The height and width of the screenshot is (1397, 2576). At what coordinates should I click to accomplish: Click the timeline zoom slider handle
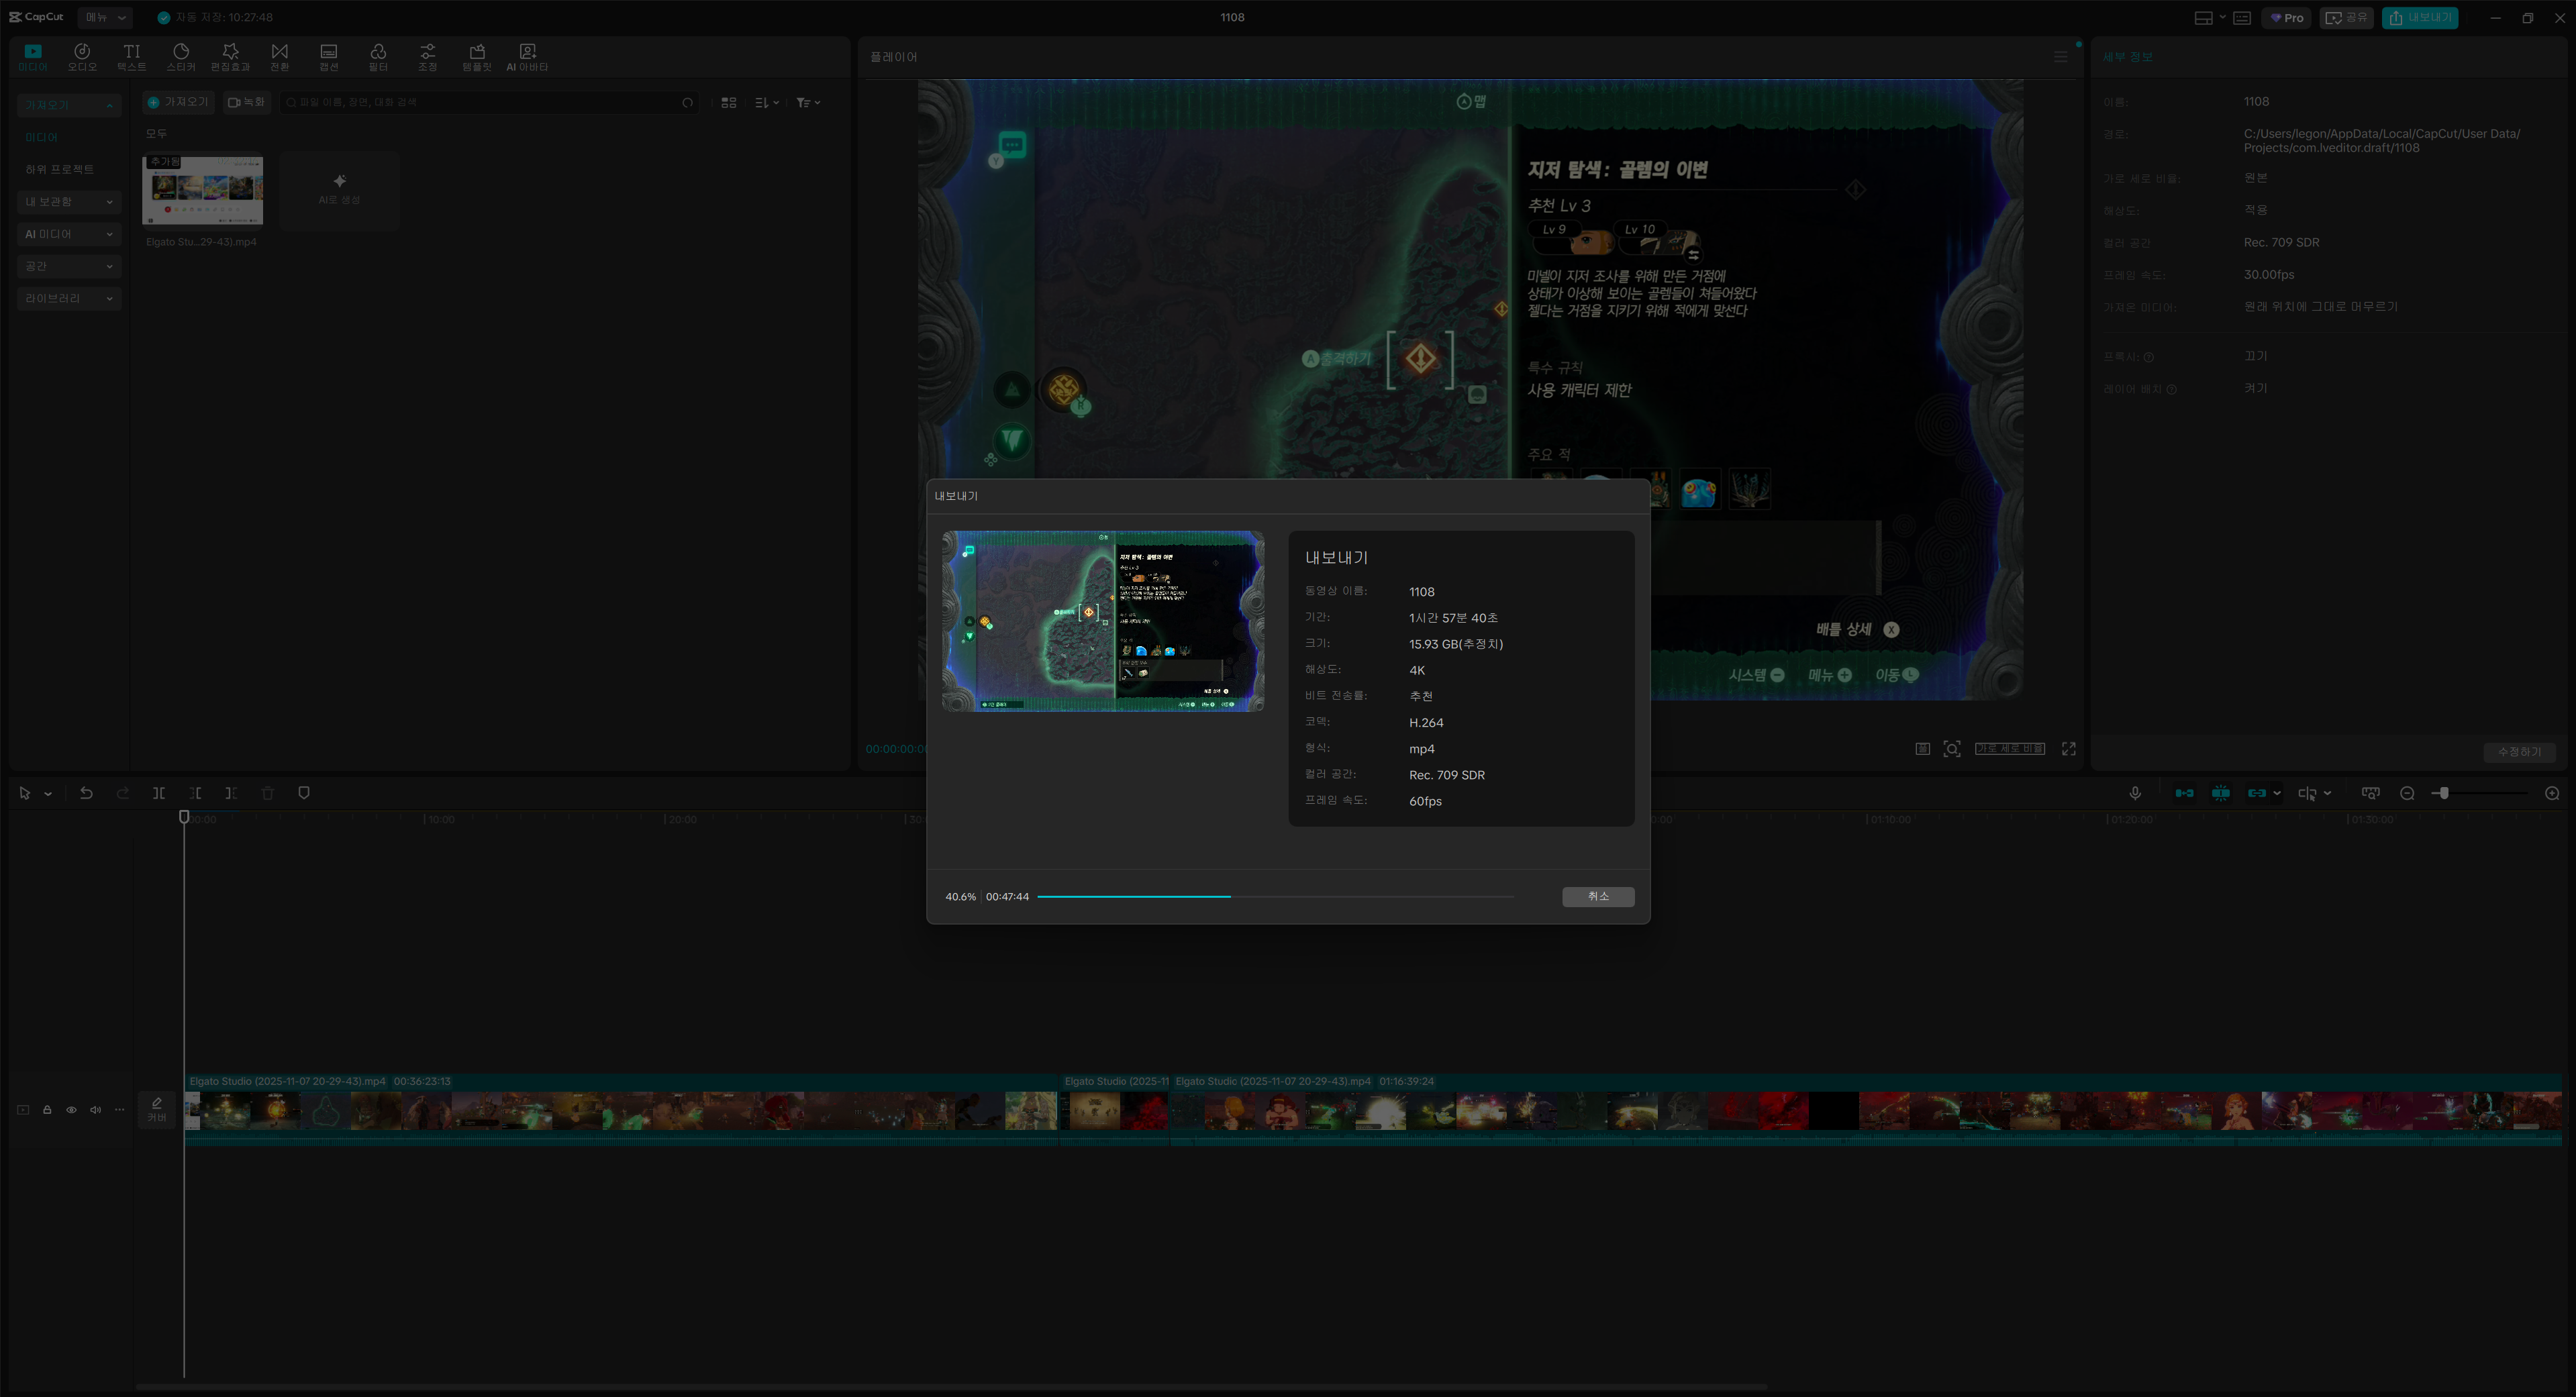tap(2443, 793)
